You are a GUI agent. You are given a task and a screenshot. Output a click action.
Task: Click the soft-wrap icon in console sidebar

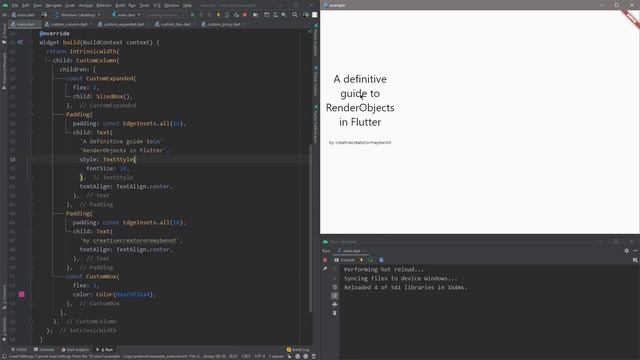pos(335,287)
